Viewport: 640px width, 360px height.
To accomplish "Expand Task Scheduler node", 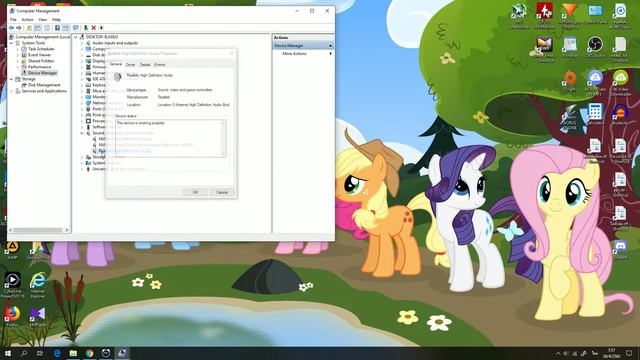I will click(x=18, y=49).
